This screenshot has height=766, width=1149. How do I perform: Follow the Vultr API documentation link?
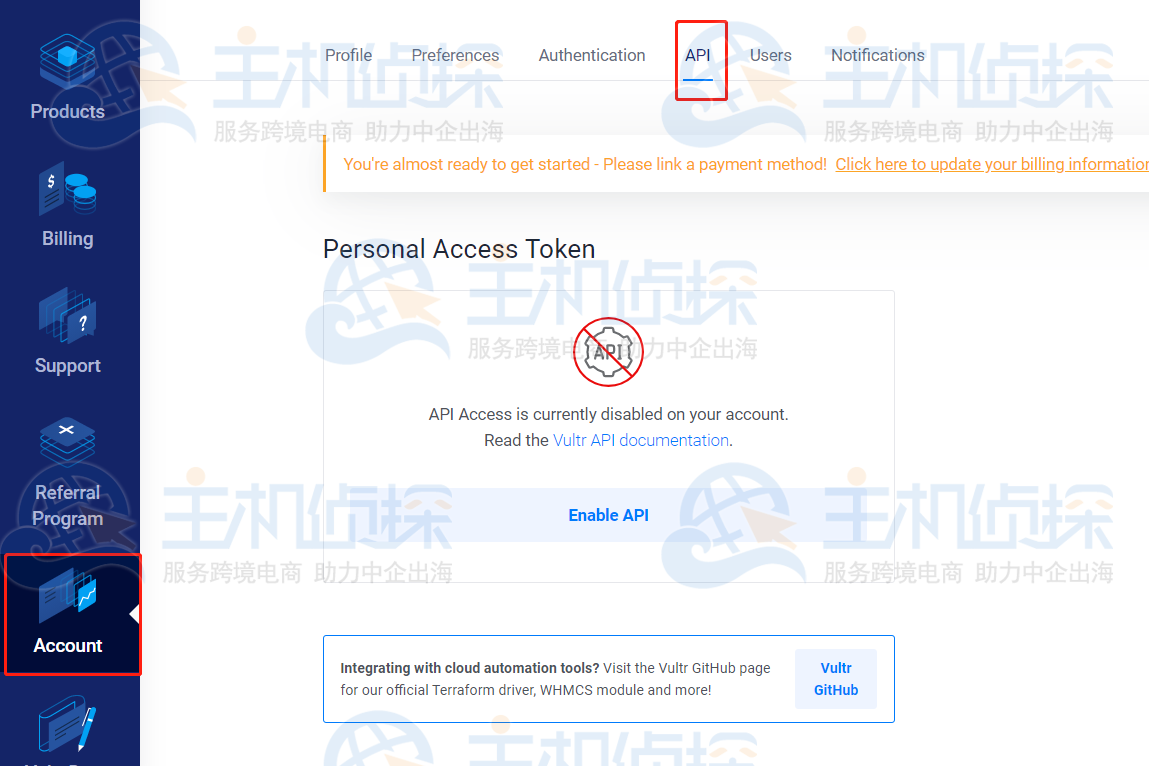[641, 440]
